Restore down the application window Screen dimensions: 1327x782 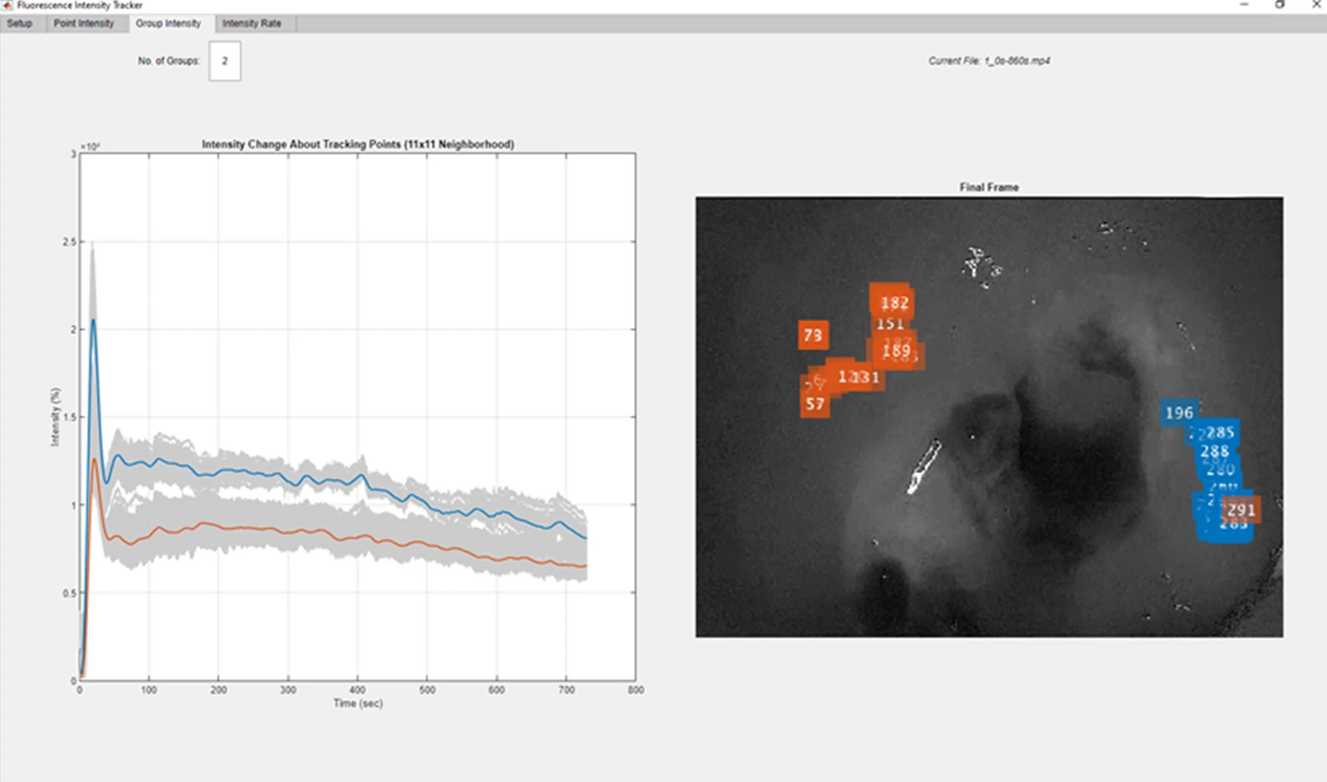click(1279, 5)
